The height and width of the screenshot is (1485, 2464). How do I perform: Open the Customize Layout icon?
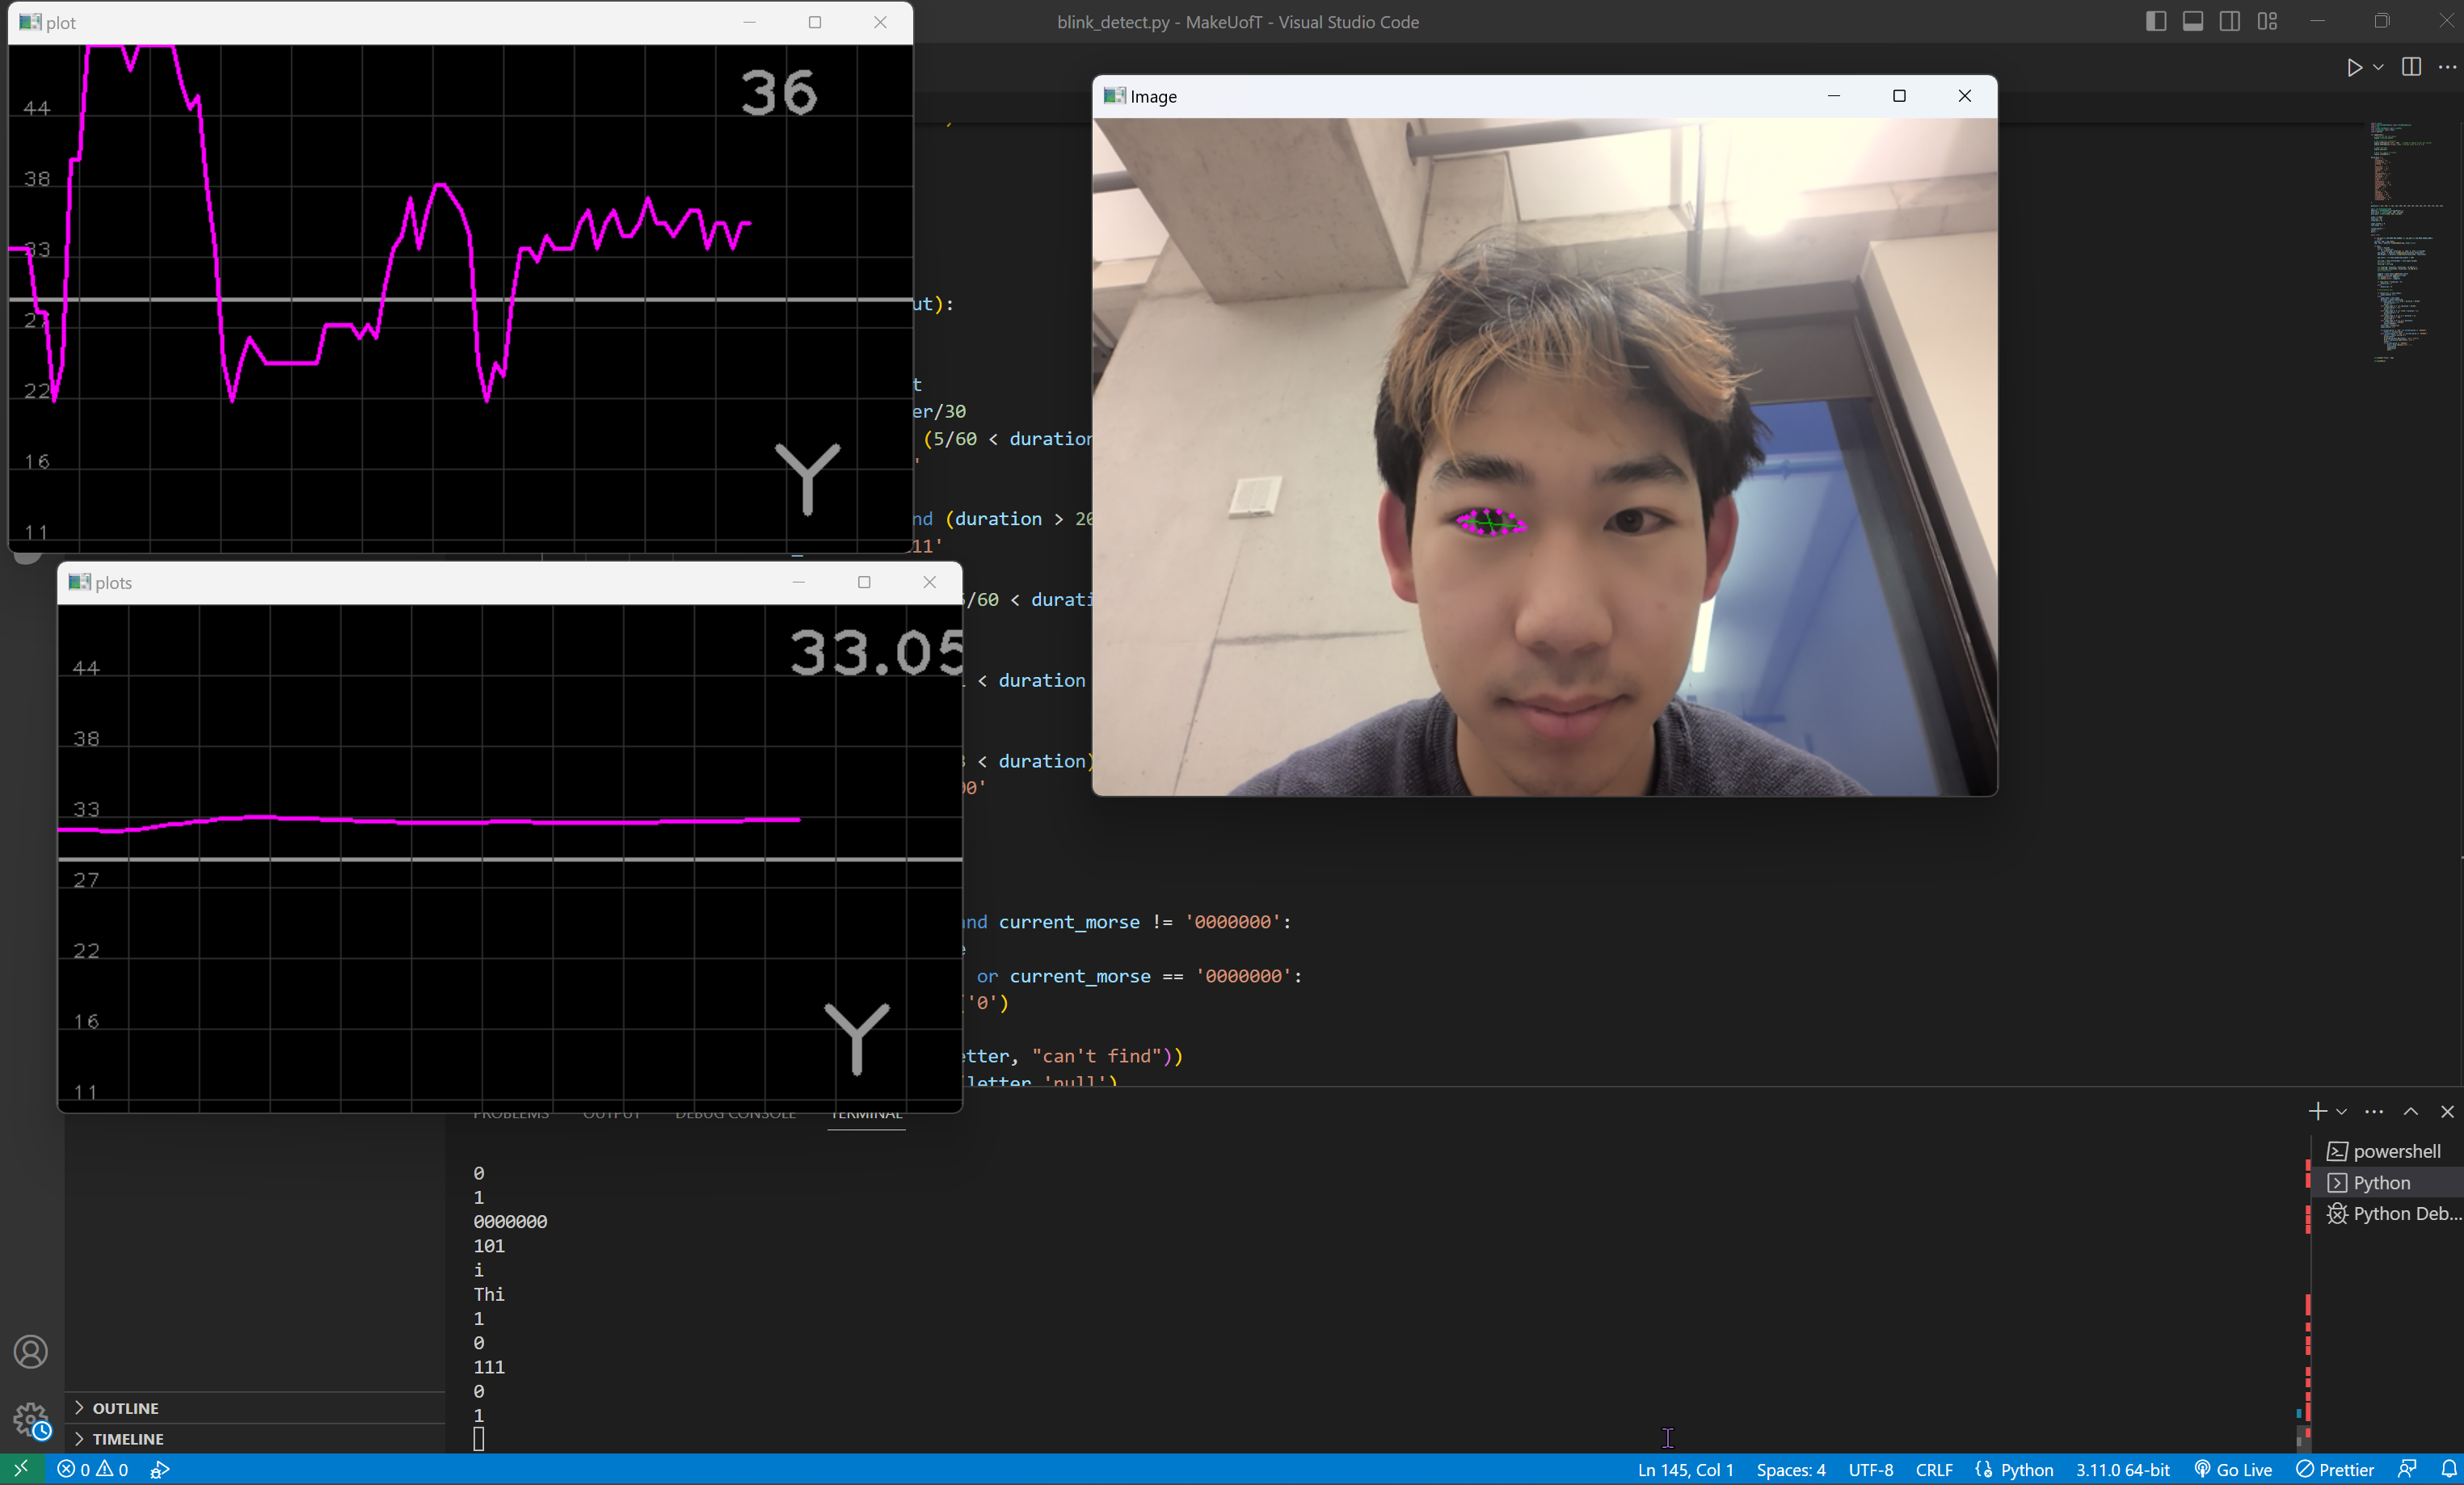[2267, 21]
